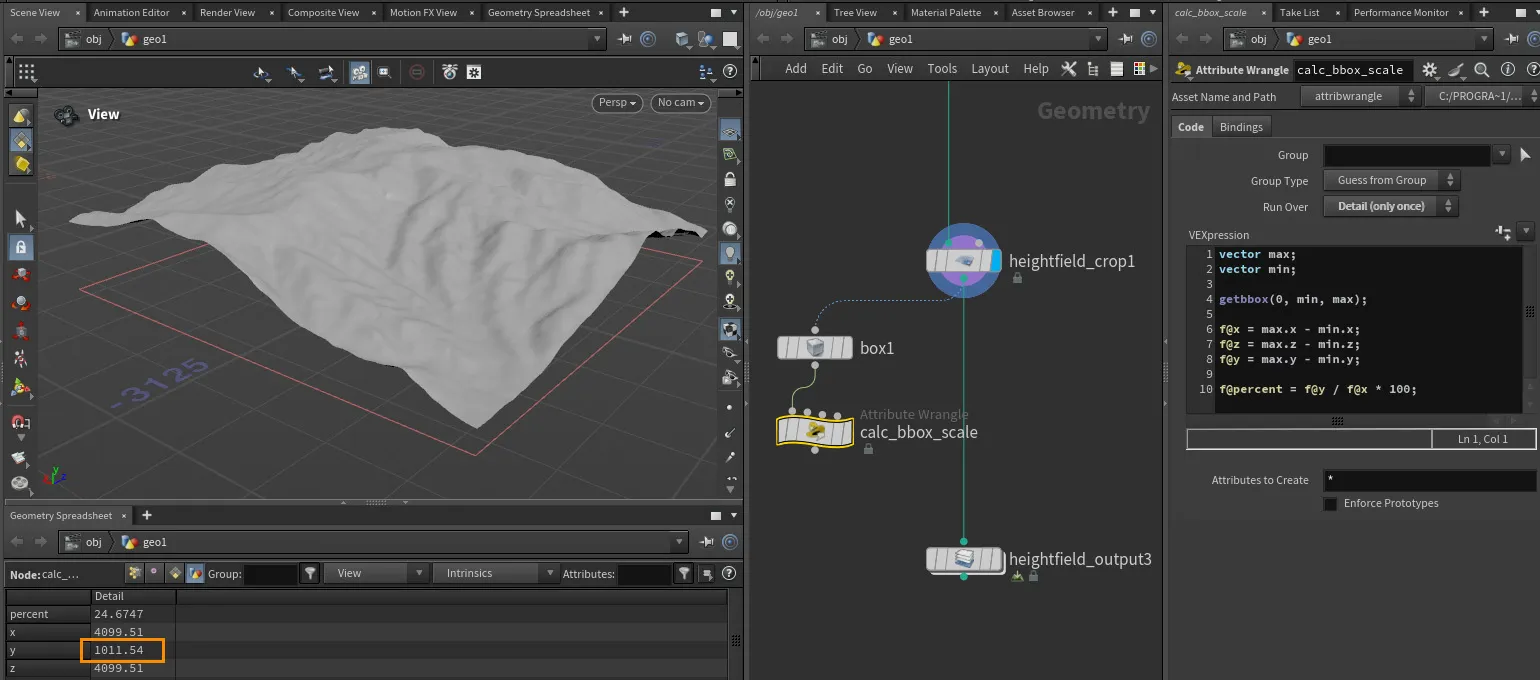The image size is (1540, 680).
Task: Click the spreadsheet Attributes filter funnel icon
Action: (684, 573)
